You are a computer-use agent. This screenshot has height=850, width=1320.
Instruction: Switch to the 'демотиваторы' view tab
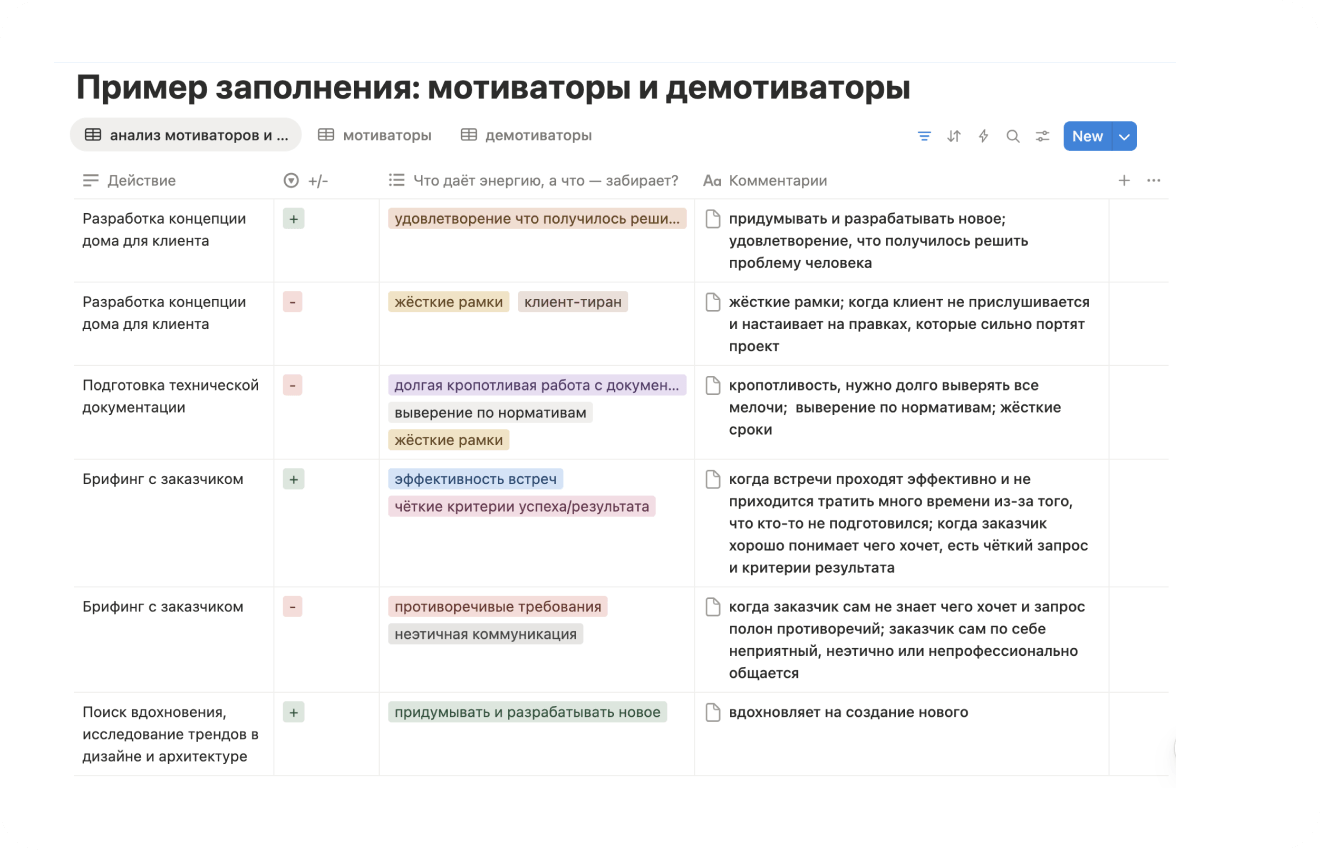(526, 135)
